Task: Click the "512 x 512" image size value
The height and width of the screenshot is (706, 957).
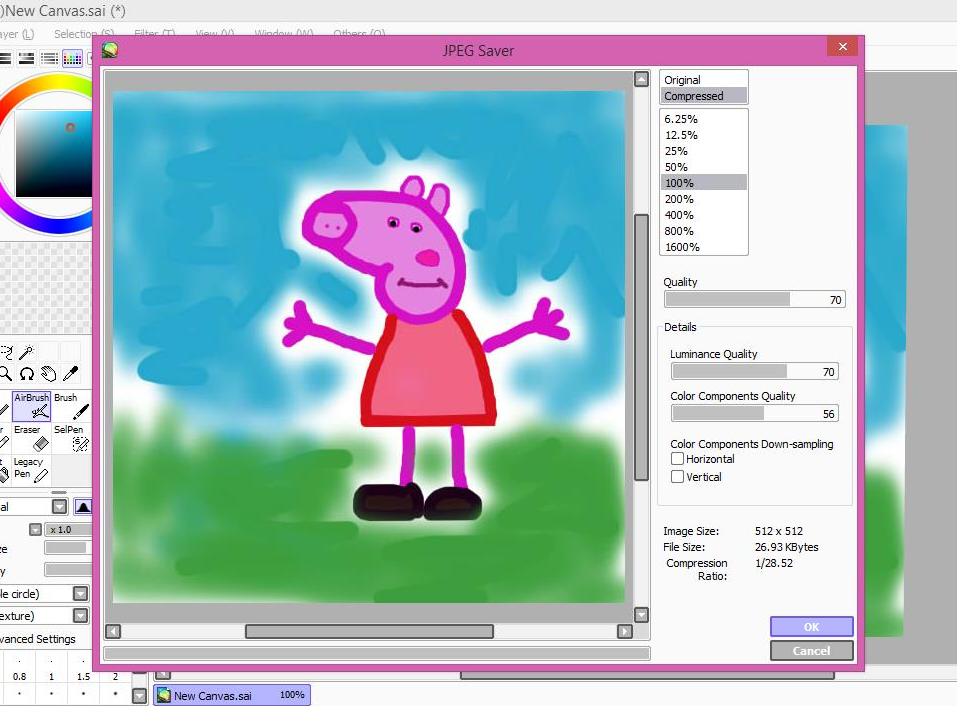Action: point(779,531)
